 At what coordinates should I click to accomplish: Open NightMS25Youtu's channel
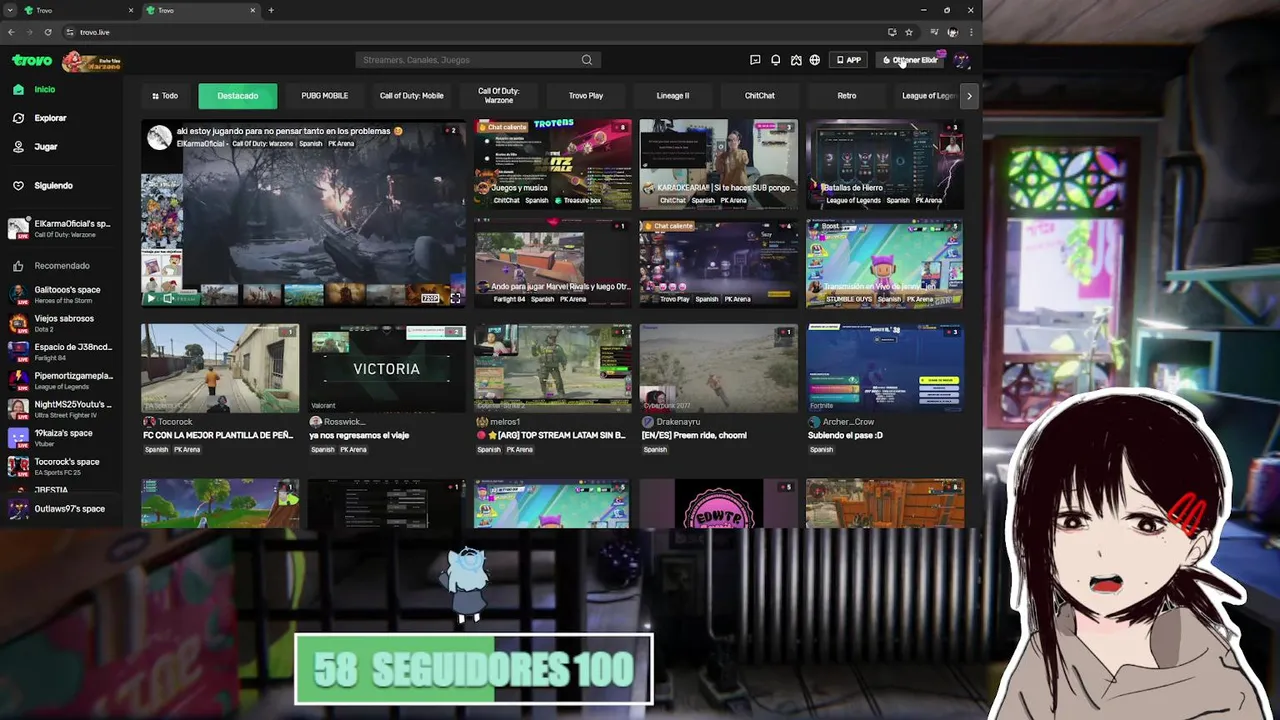click(x=60, y=409)
